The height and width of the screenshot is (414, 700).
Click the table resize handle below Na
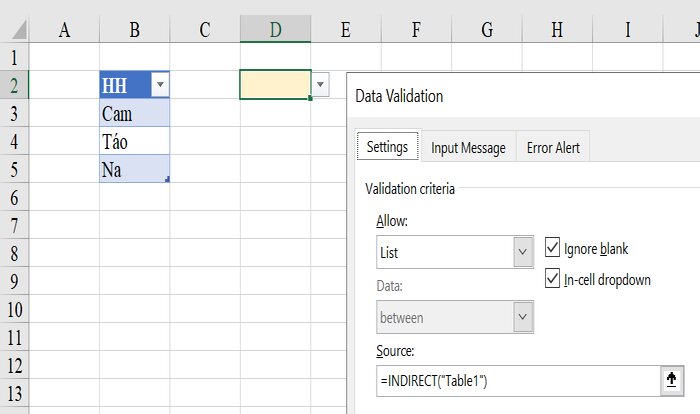pos(167,180)
